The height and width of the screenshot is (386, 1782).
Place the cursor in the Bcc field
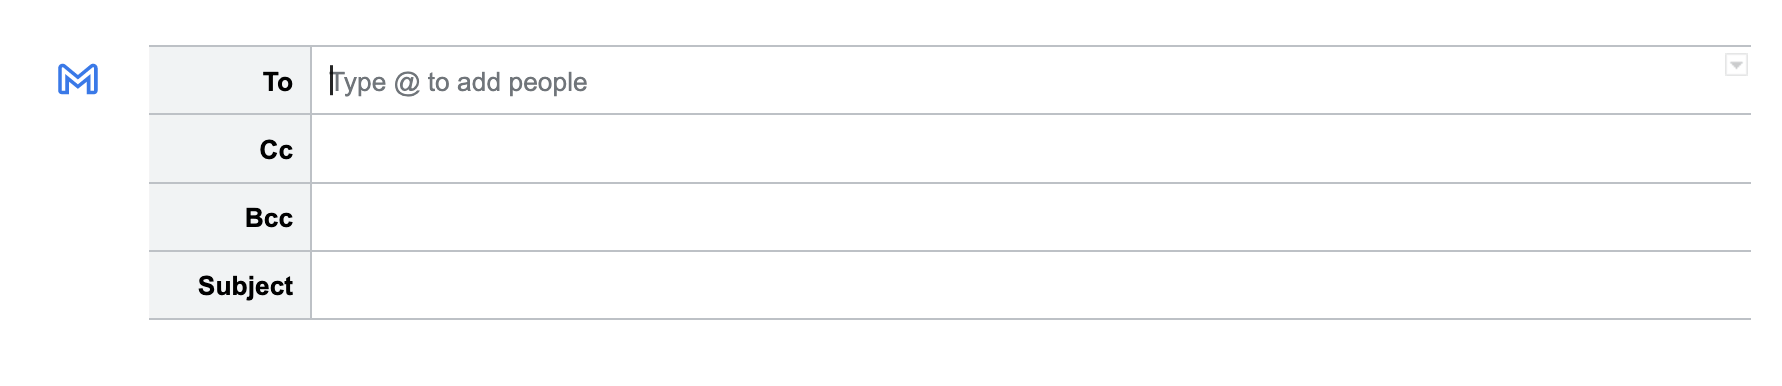[1031, 217]
